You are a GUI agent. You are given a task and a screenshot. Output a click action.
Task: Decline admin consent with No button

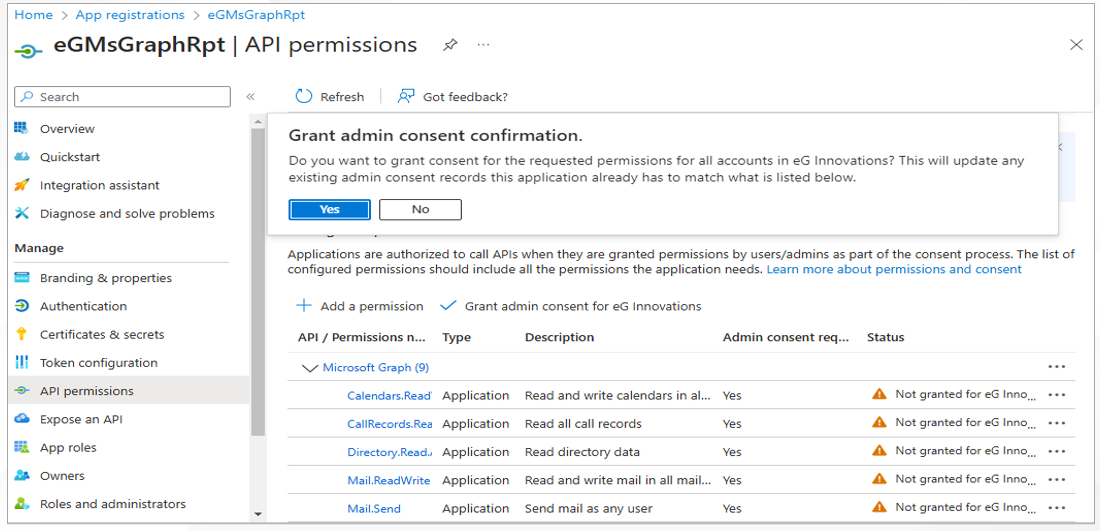pyautogui.click(x=420, y=209)
